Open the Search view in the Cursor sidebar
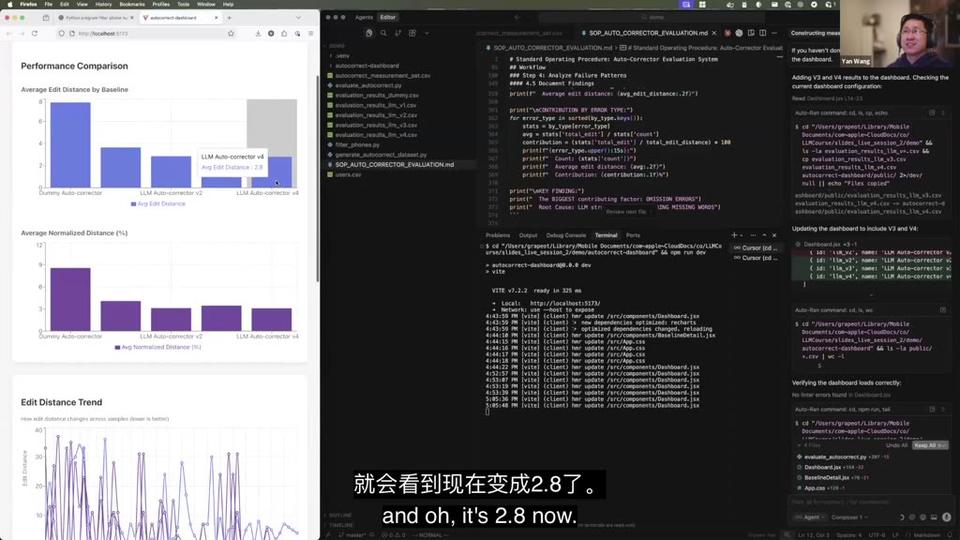Image resolution: width=960 pixels, height=540 pixels. click(x=383, y=33)
